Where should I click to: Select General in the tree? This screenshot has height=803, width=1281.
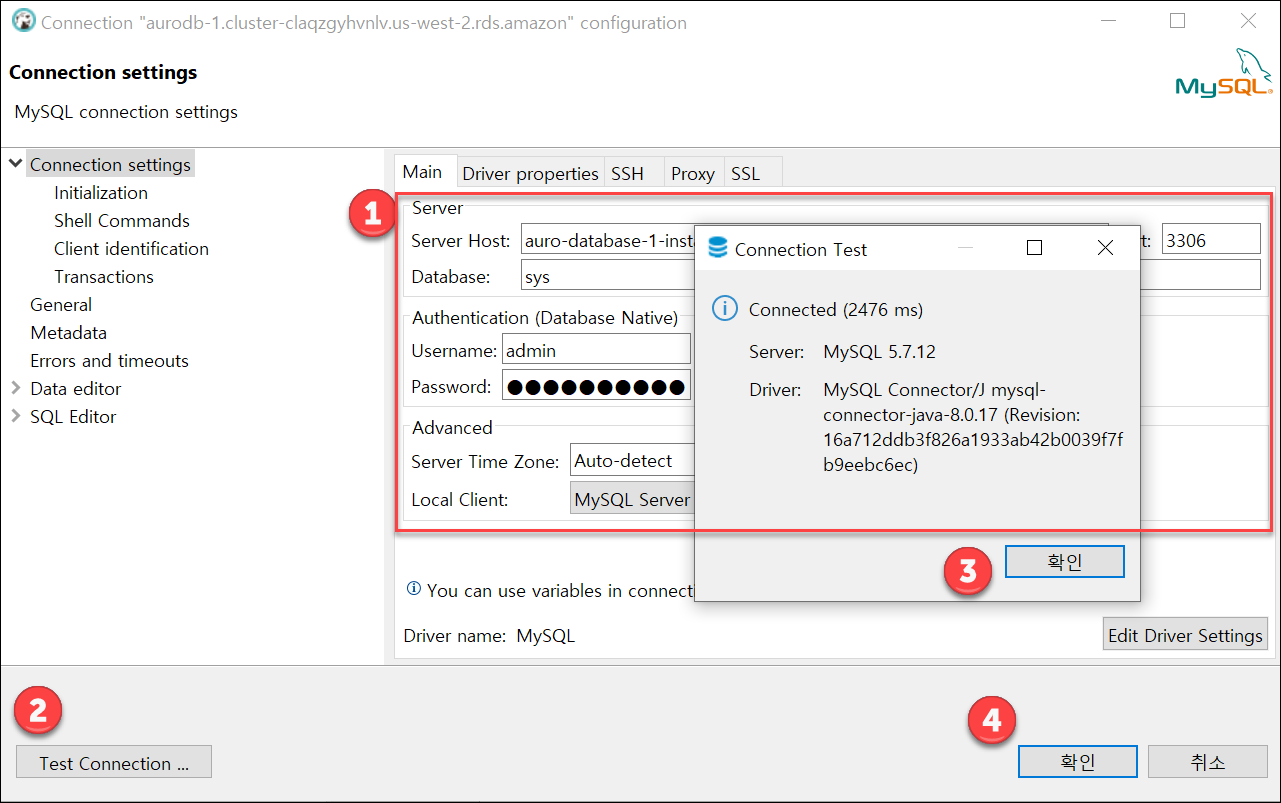tap(61, 305)
